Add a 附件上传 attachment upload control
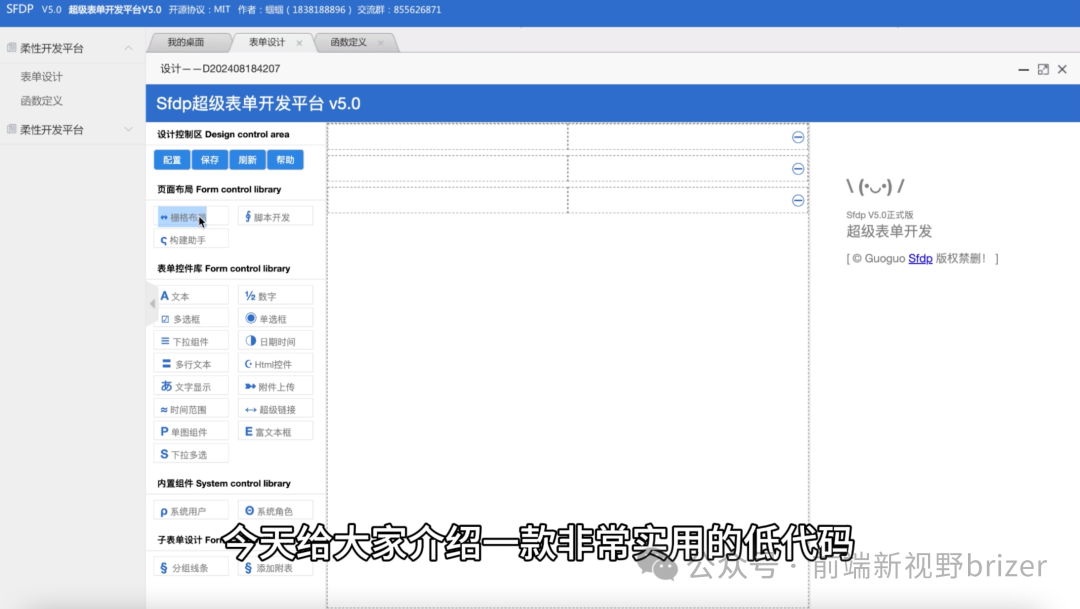 pos(275,386)
